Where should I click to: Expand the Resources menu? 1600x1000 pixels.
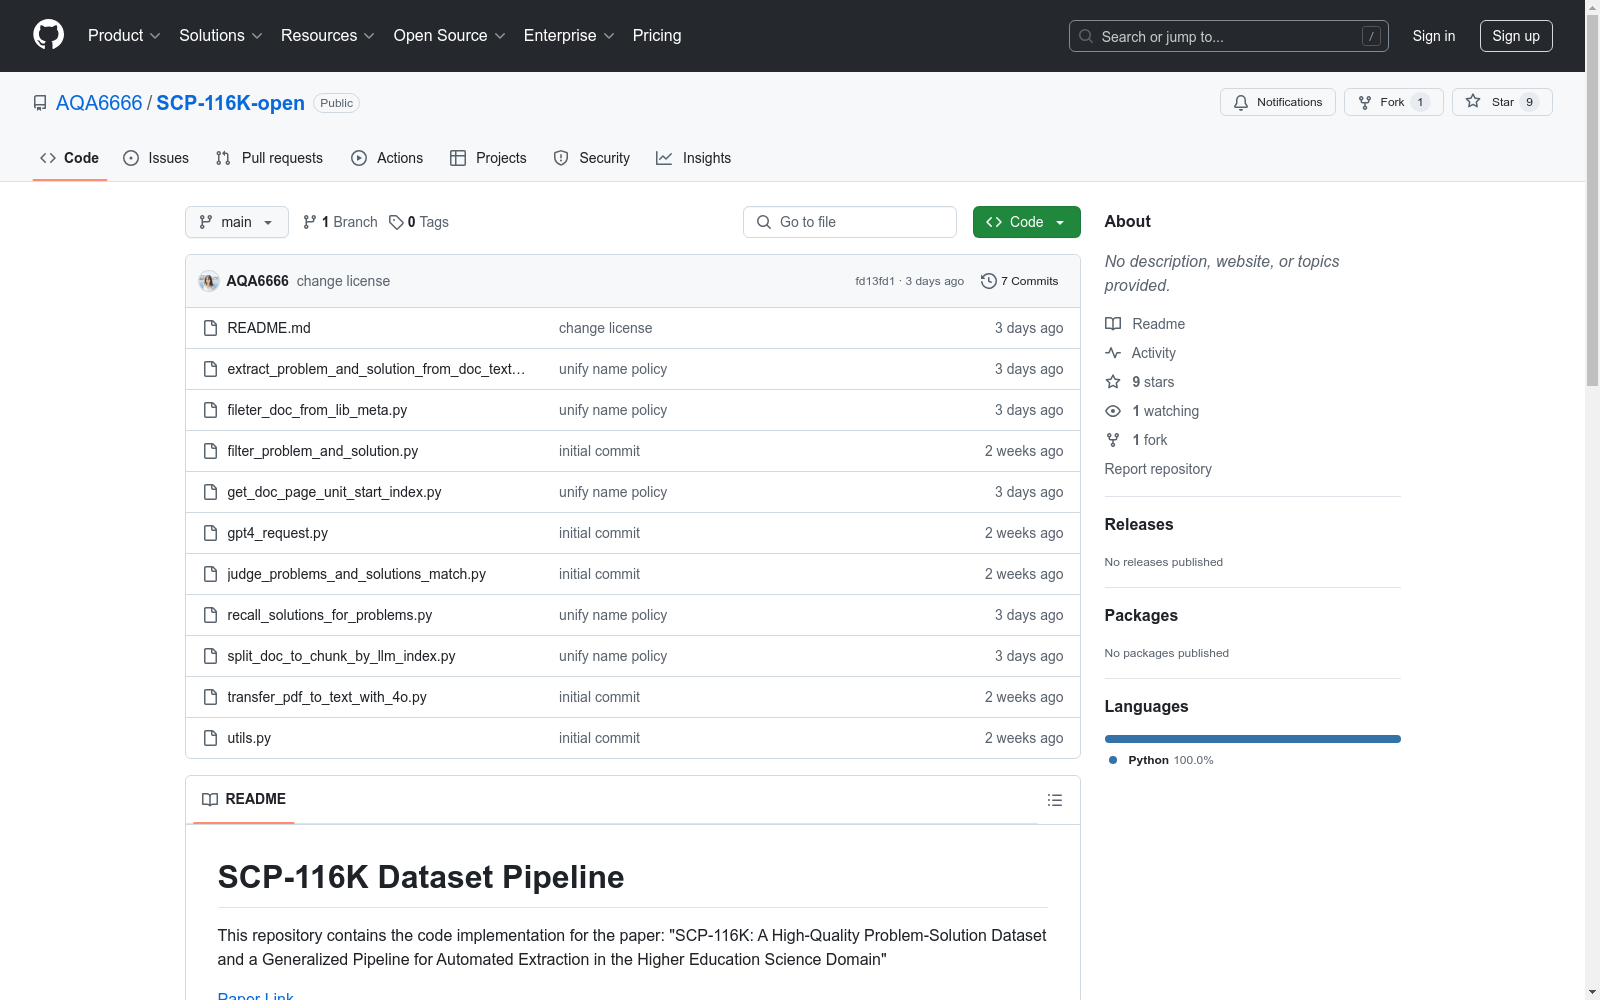328,36
